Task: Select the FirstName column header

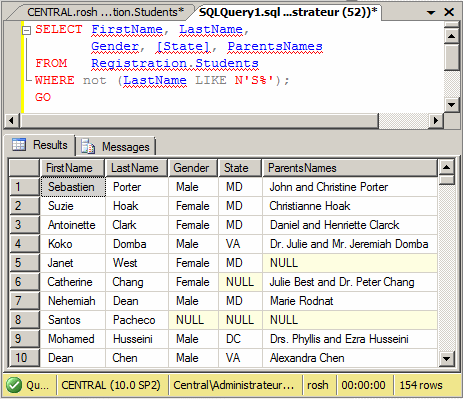Action: [72, 168]
